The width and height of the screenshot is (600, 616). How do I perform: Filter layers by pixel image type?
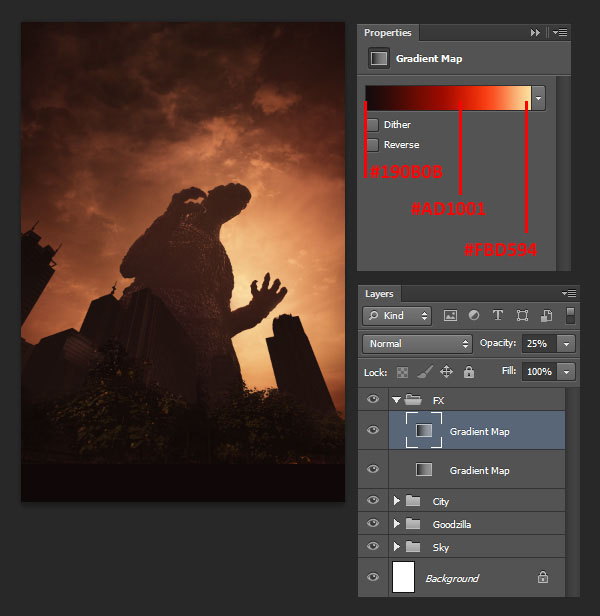click(x=450, y=315)
